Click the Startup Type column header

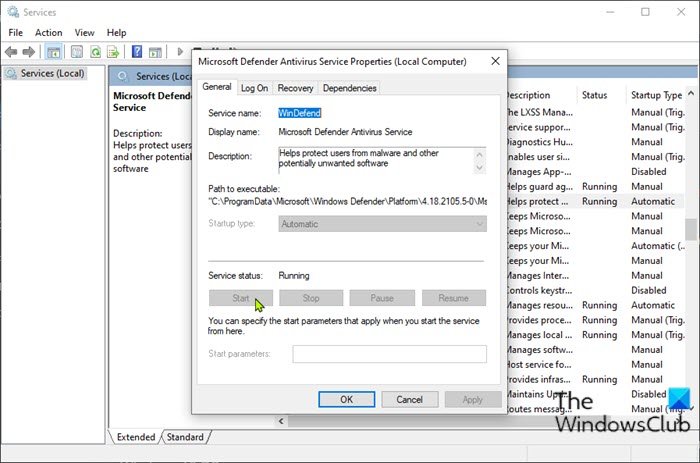pyautogui.click(x=656, y=95)
